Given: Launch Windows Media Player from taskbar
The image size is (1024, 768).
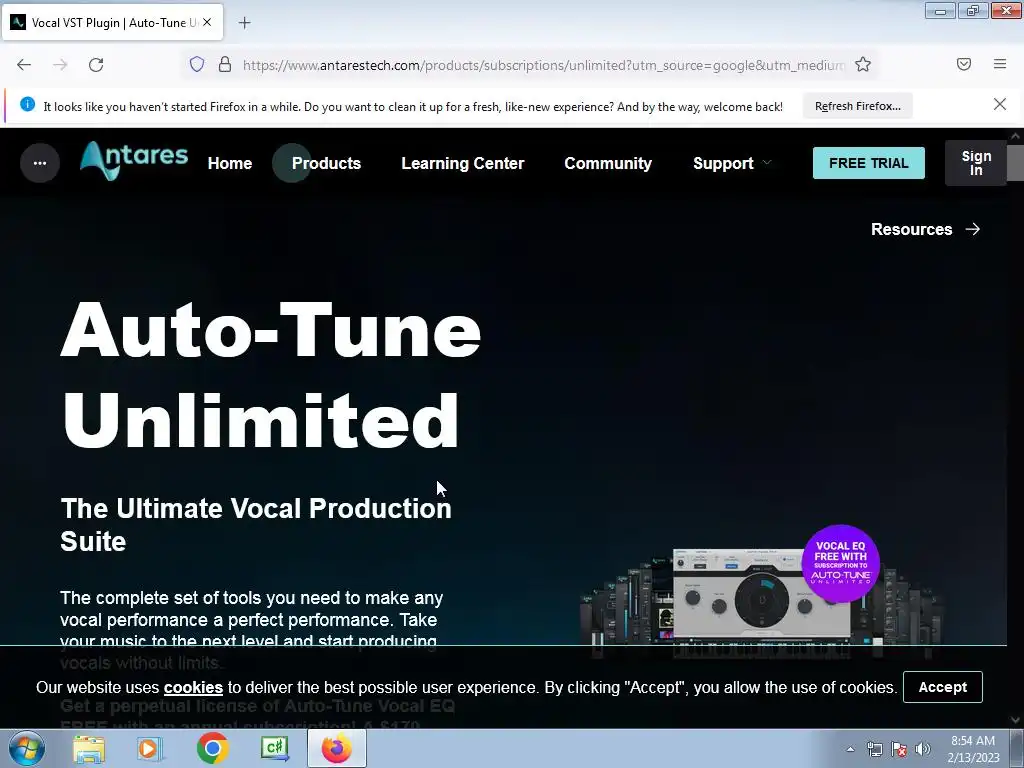Looking at the screenshot, I should 150,749.
